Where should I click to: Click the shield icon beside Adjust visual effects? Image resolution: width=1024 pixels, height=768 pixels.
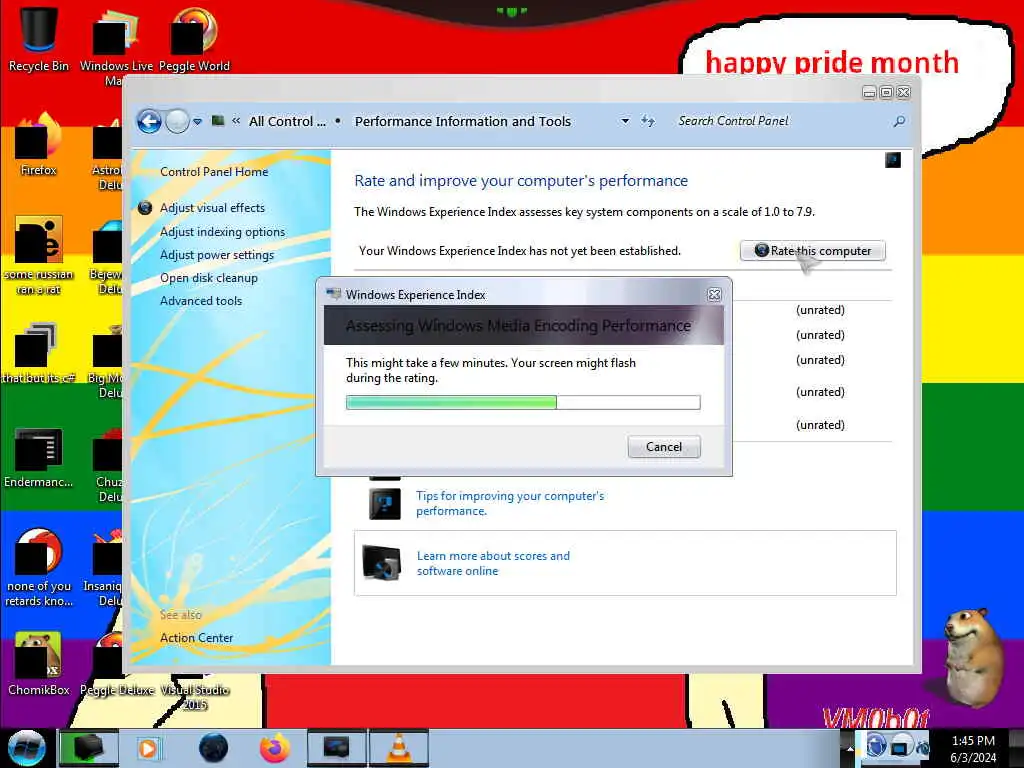coord(145,208)
